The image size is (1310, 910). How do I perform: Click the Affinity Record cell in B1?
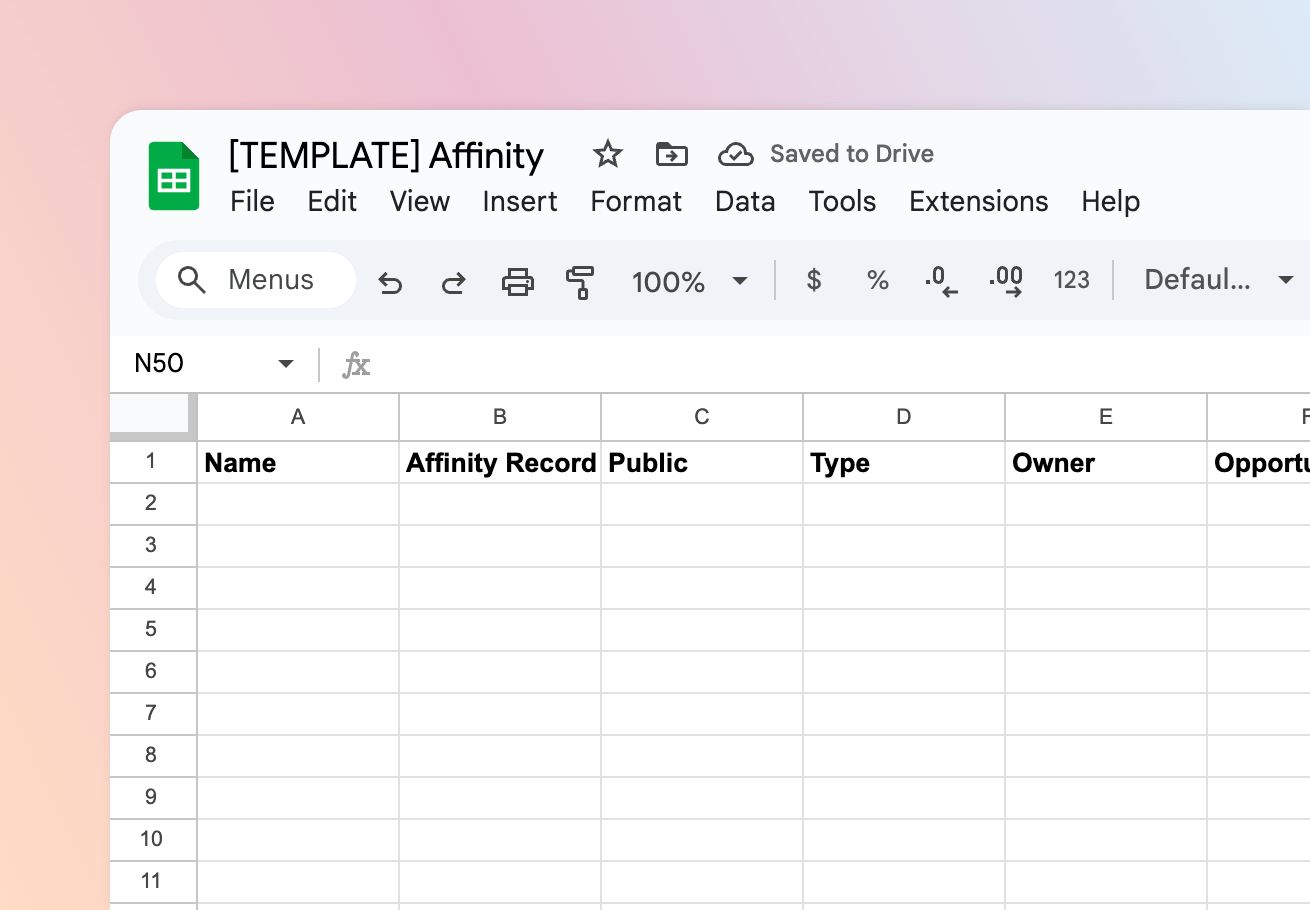500,462
